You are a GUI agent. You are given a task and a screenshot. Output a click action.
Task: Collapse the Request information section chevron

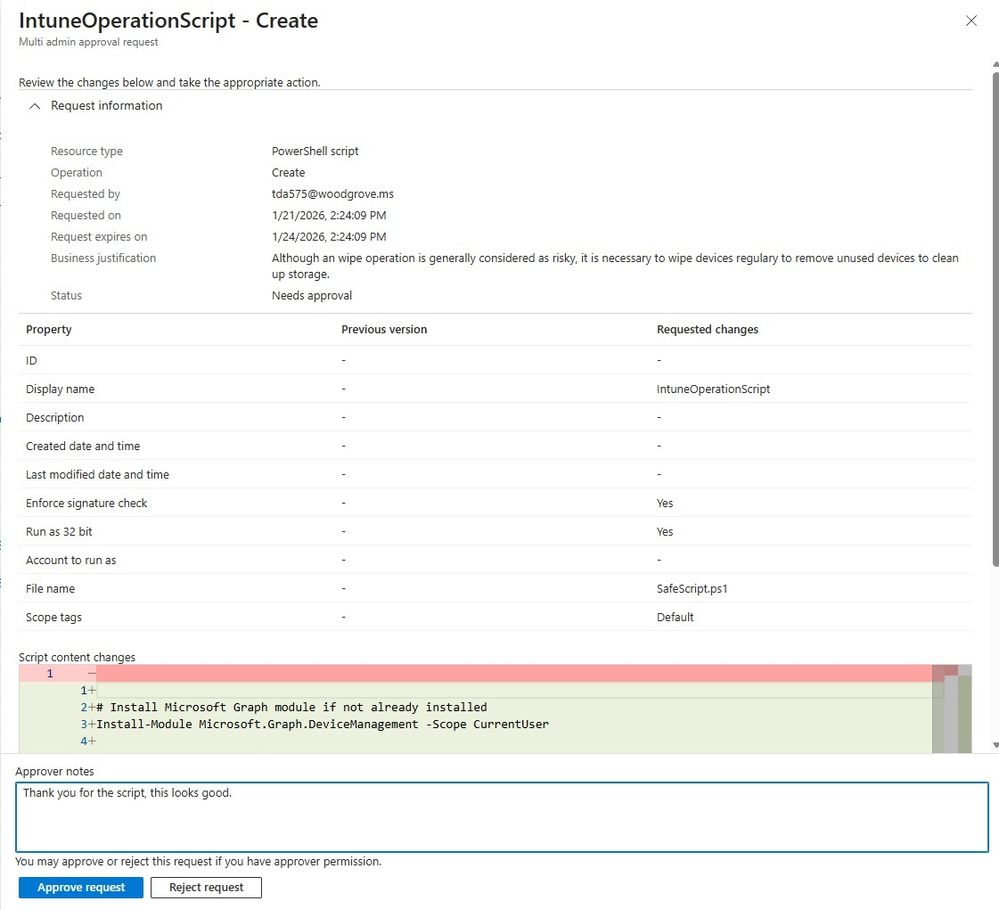tap(35, 106)
